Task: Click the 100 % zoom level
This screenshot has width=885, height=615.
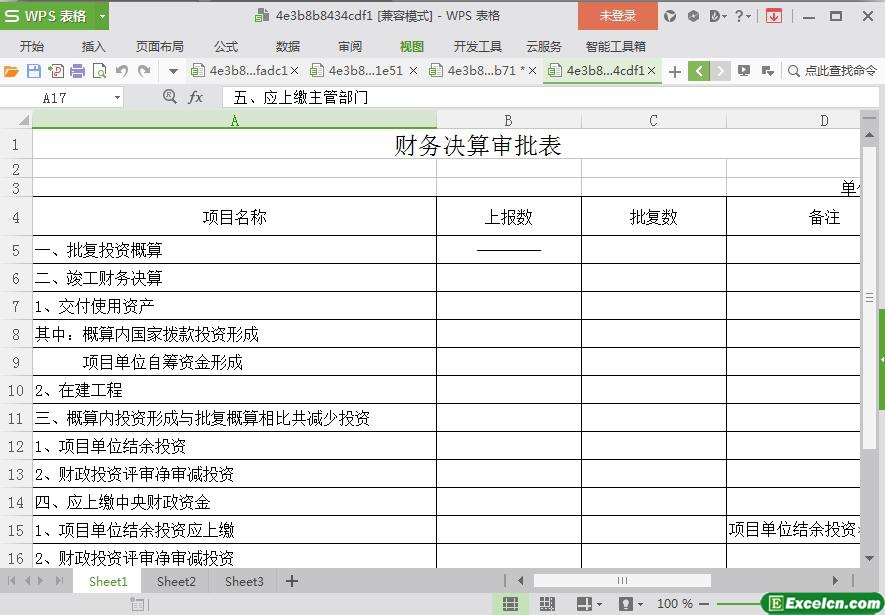Action: click(675, 604)
